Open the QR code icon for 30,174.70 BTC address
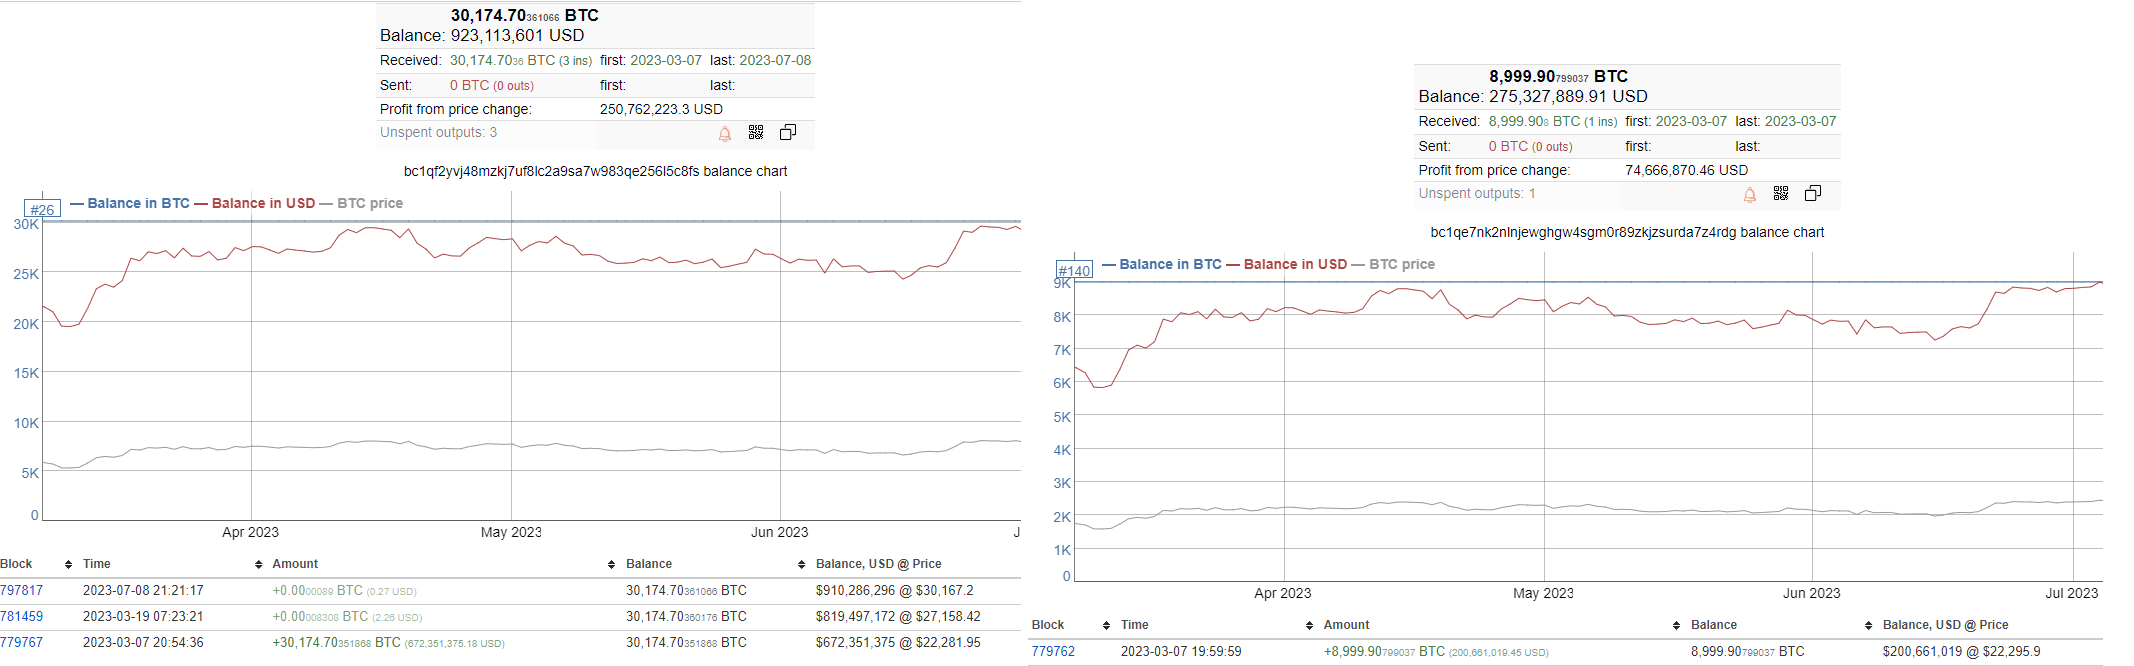The width and height of the screenshot is (2134, 666). pos(756,133)
